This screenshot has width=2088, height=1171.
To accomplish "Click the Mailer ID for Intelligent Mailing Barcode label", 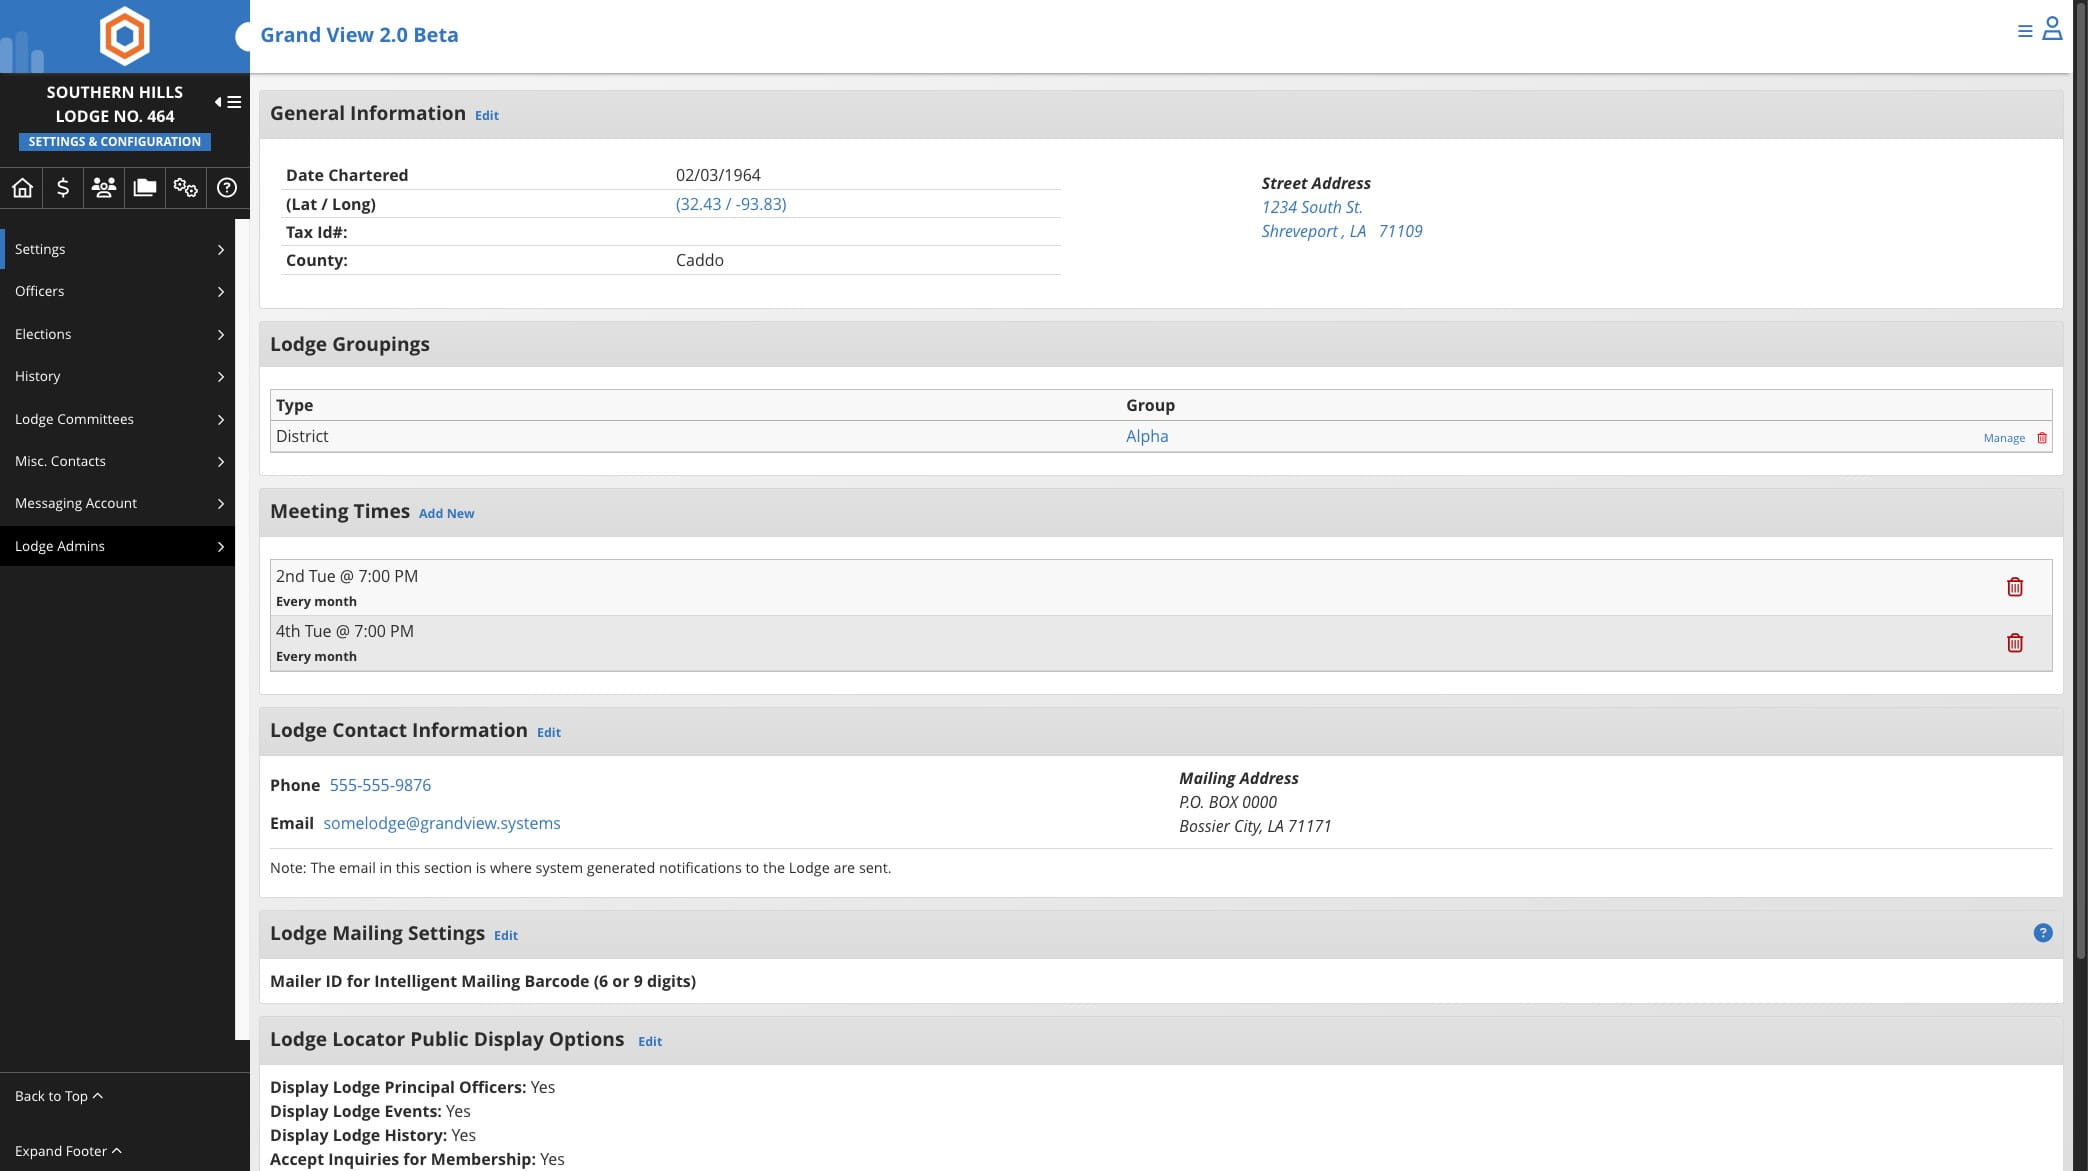I will [x=483, y=981].
